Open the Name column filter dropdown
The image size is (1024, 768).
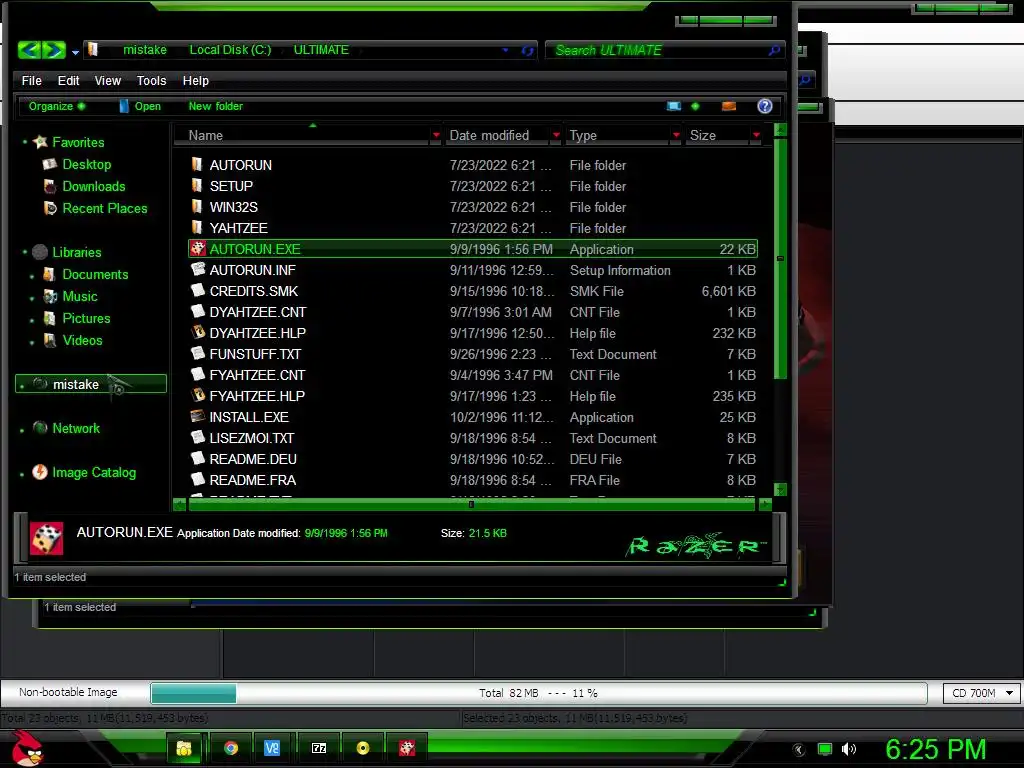(x=436, y=135)
